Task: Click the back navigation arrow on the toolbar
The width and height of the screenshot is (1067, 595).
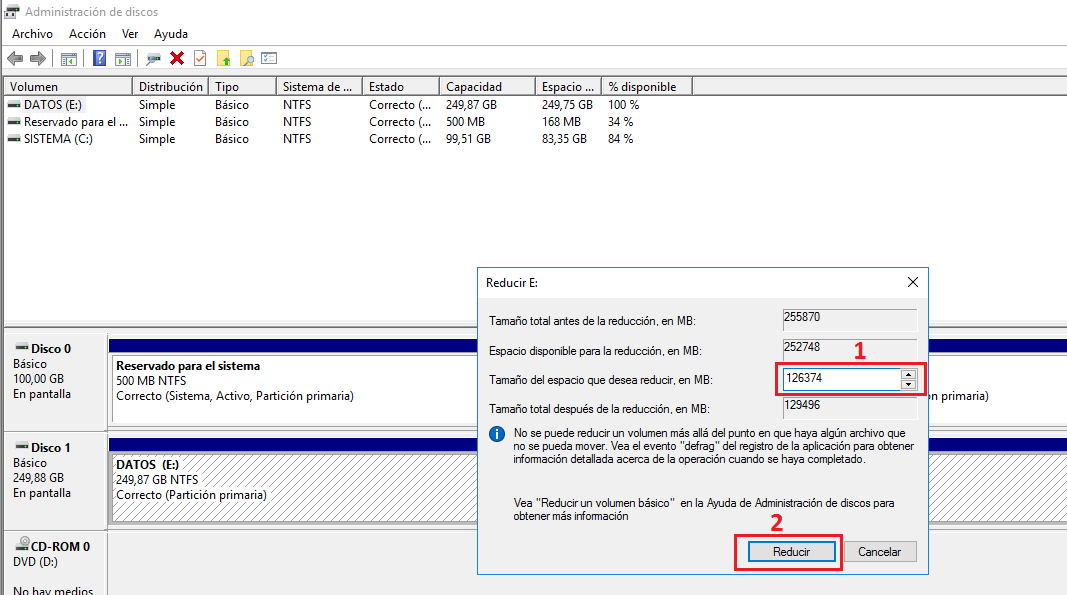Action: [x=14, y=58]
